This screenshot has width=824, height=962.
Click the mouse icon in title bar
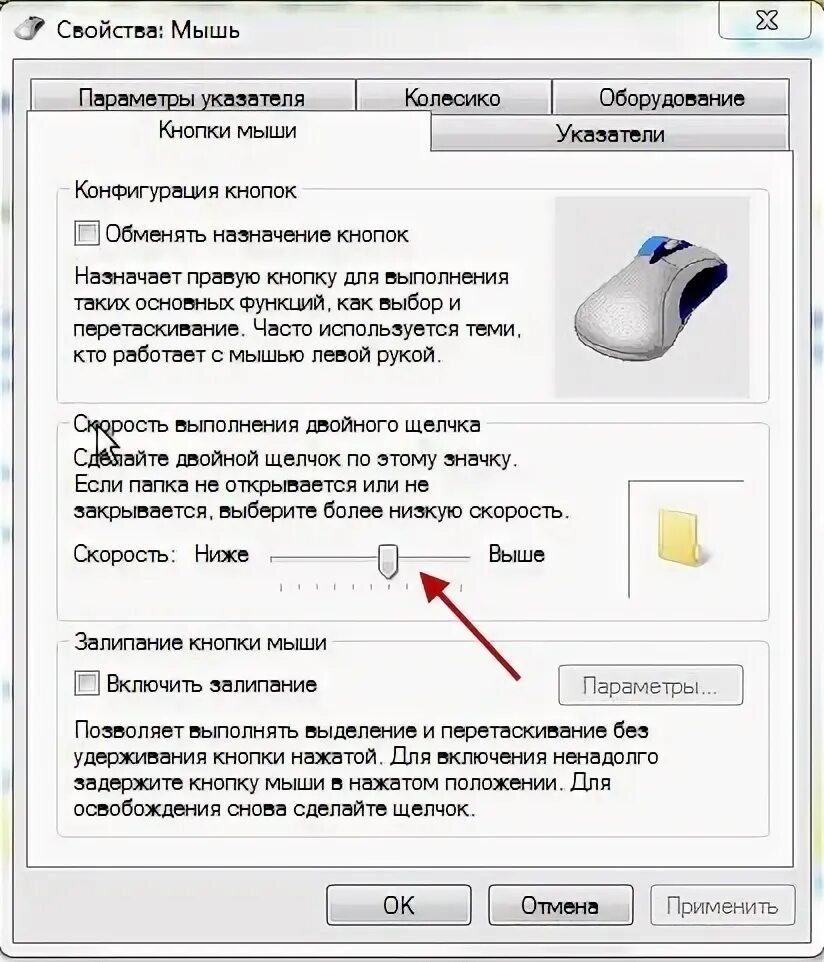pyautogui.click(x=29, y=28)
